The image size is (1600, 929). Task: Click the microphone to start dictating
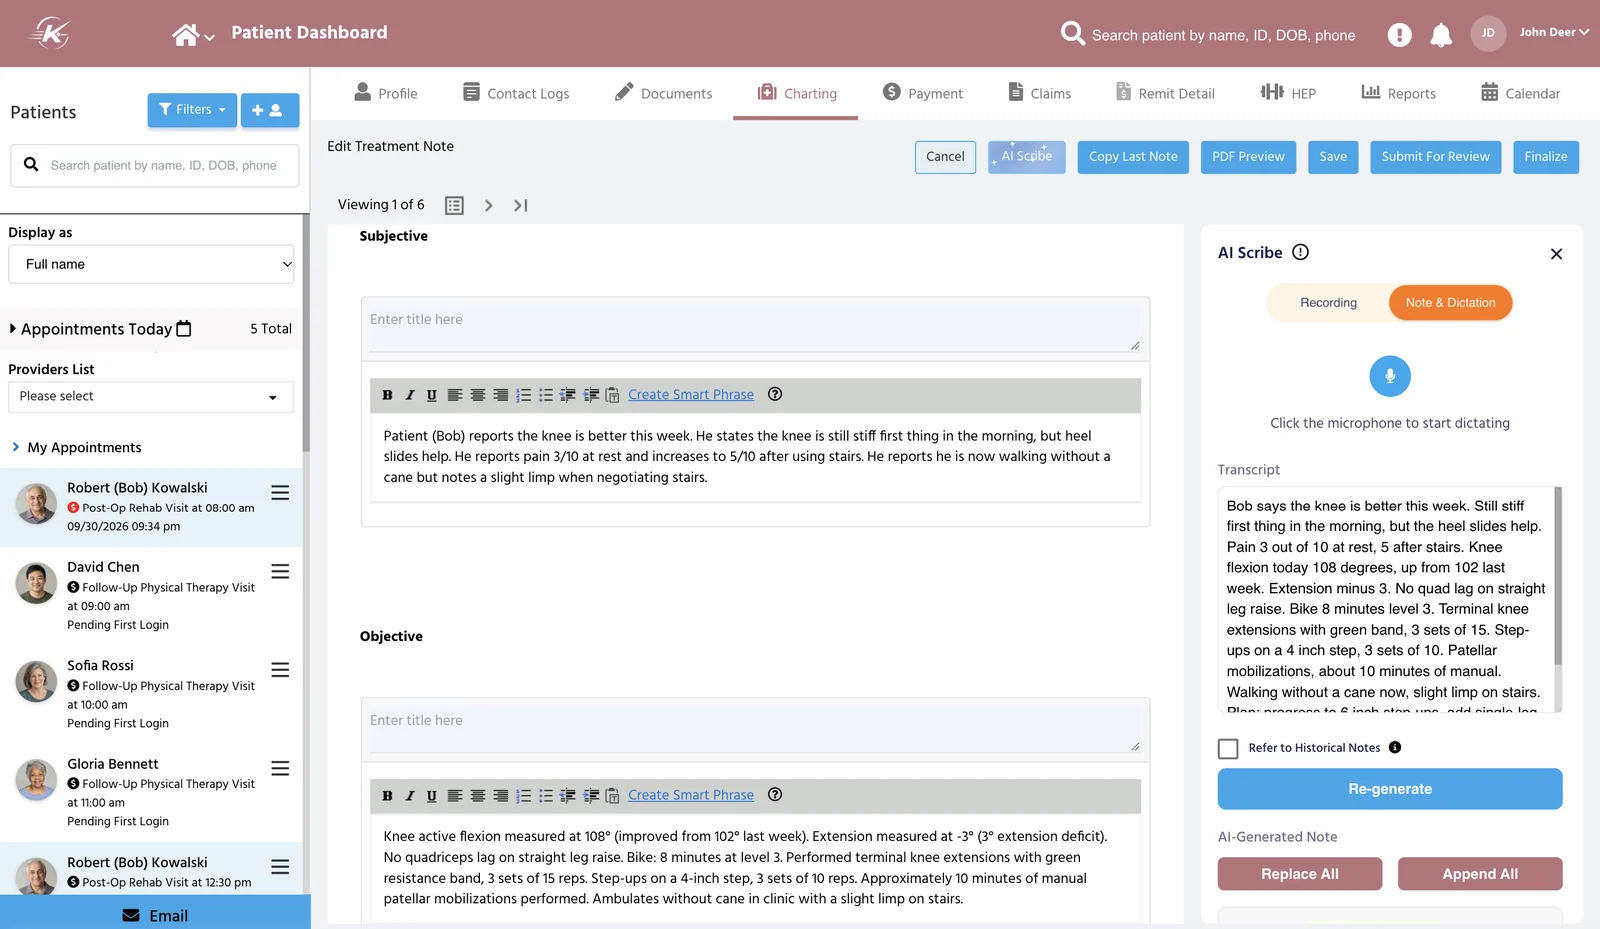coord(1390,376)
